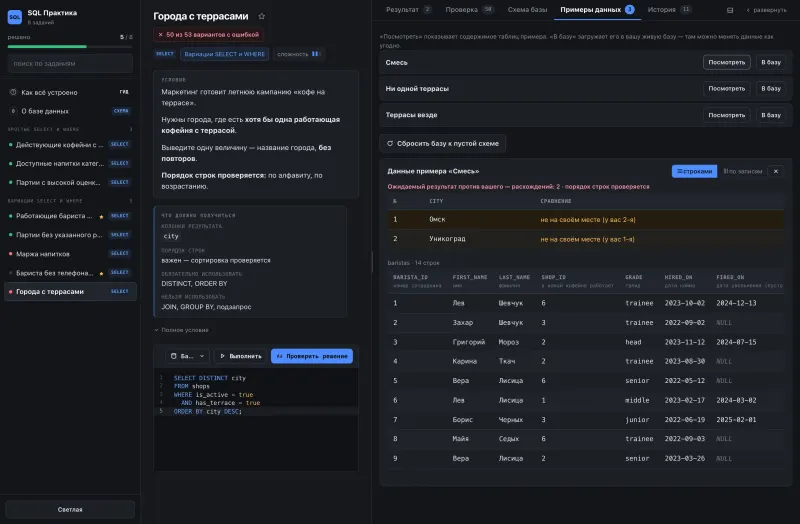
Task: Open task Бариста без телефона
Action: pyautogui.click(x=70, y=273)
